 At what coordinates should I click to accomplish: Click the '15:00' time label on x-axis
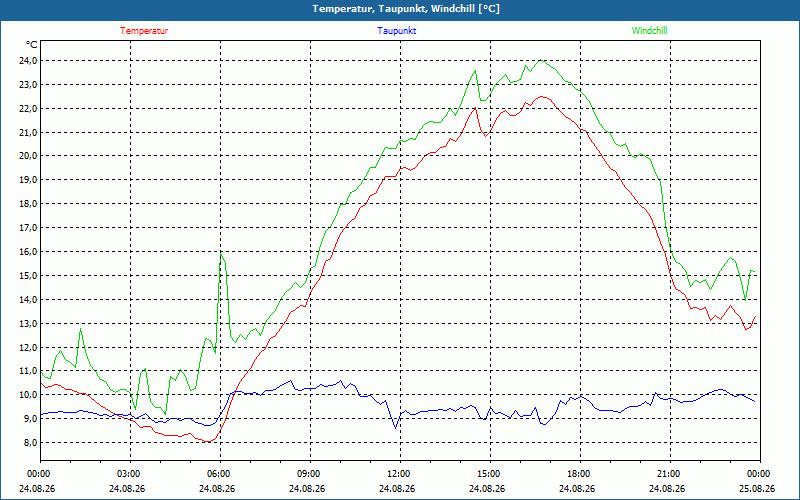click(x=490, y=474)
